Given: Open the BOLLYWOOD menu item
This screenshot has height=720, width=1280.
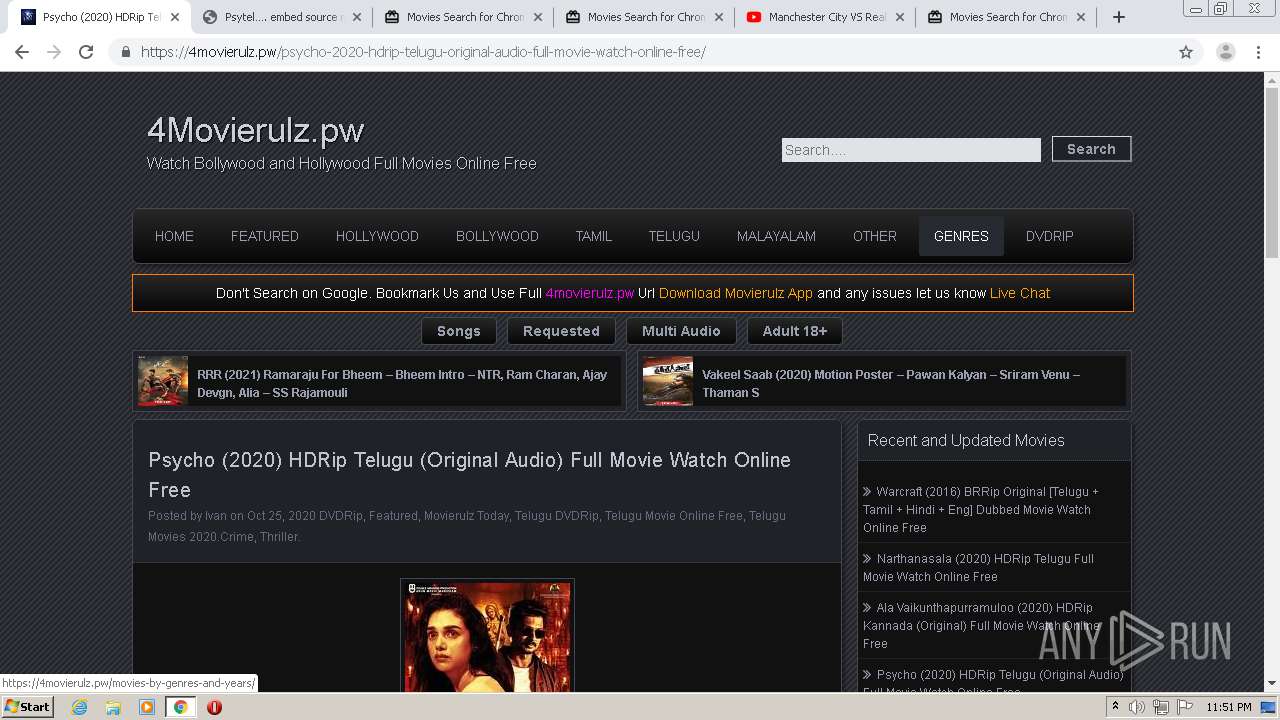Looking at the screenshot, I should 497,236.
